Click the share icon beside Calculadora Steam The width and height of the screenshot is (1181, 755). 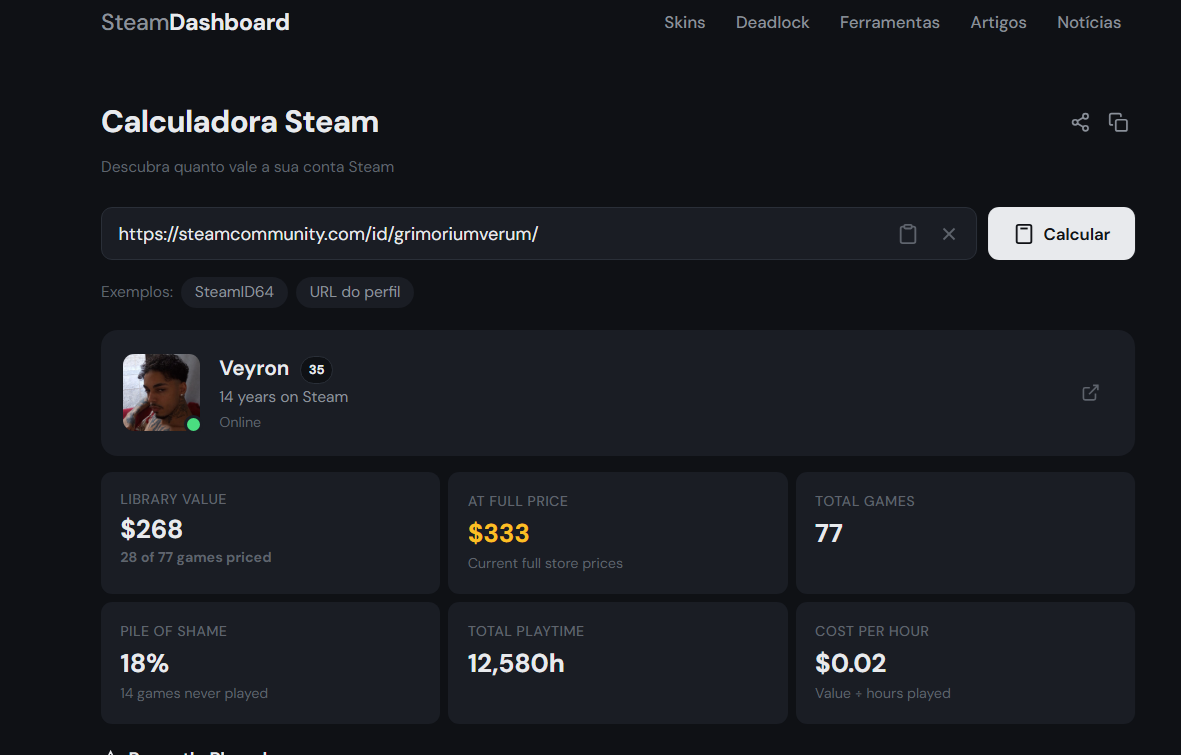coord(1080,122)
